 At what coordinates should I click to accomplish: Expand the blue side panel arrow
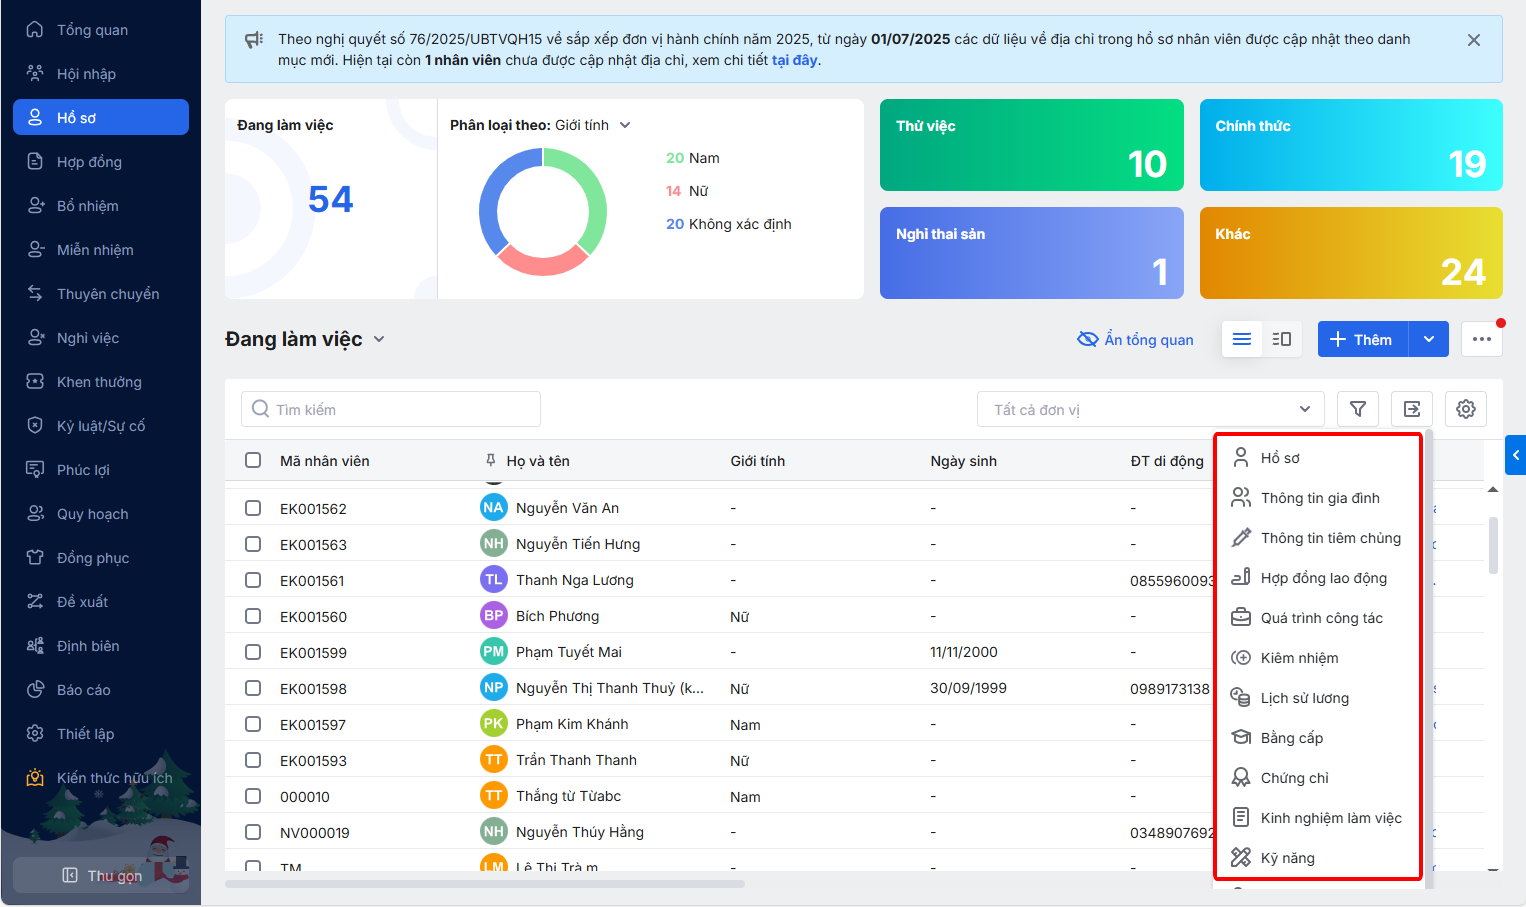(x=1515, y=455)
